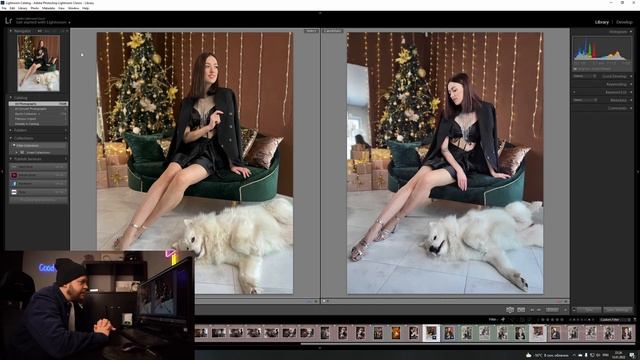Image resolution: width=640 pixels, height=360 pixels.
Task: Click Find More Services Online button
Action: 38,200
